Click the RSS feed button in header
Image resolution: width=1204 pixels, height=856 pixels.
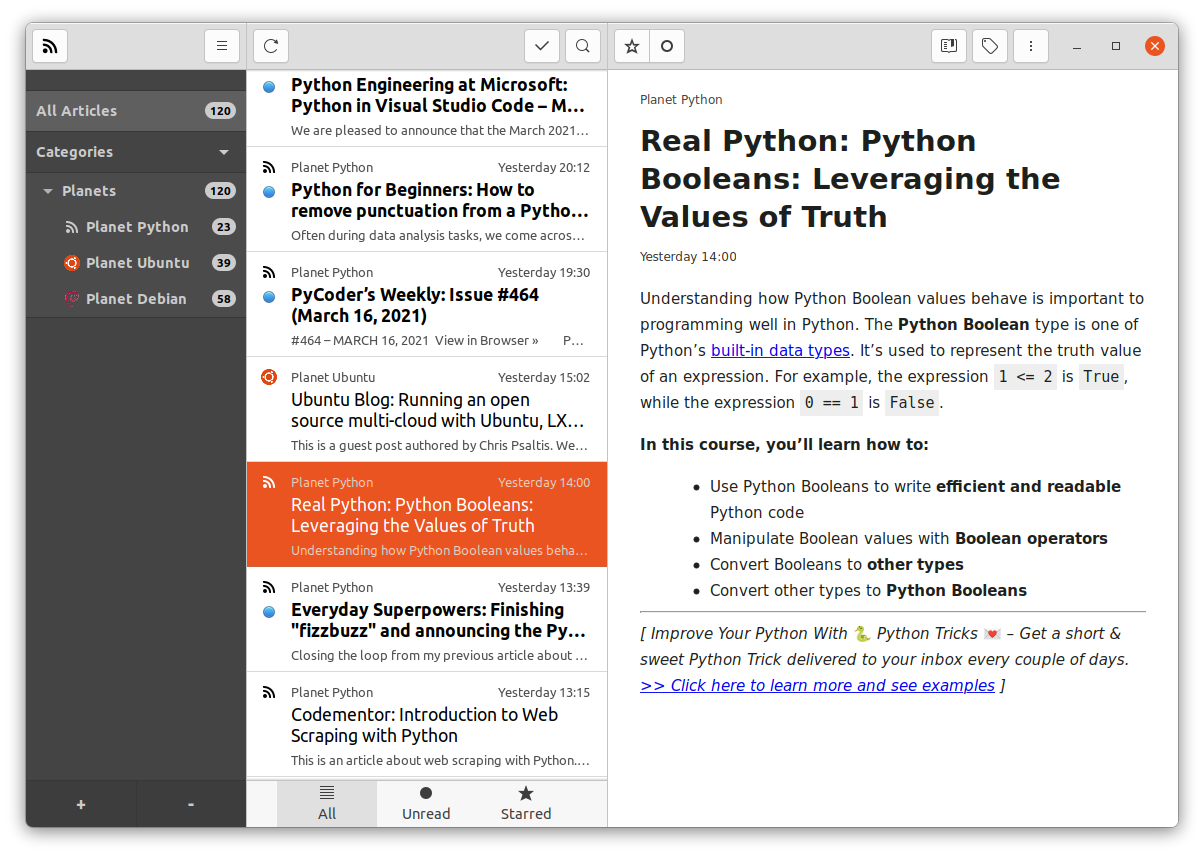[x=50, y=46]
